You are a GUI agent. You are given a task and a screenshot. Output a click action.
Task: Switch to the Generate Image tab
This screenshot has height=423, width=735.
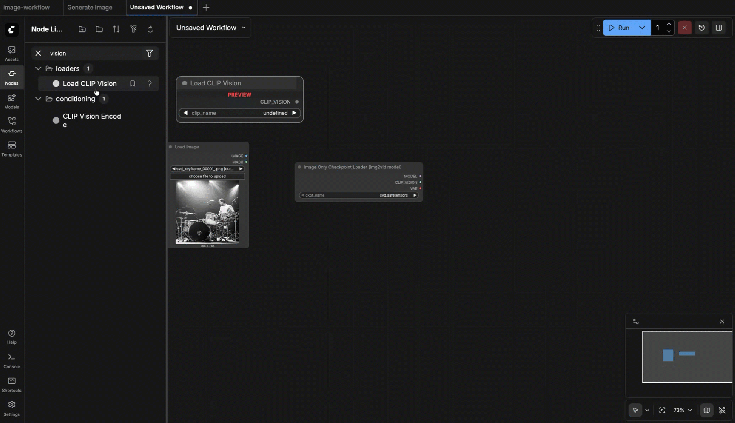88,7
